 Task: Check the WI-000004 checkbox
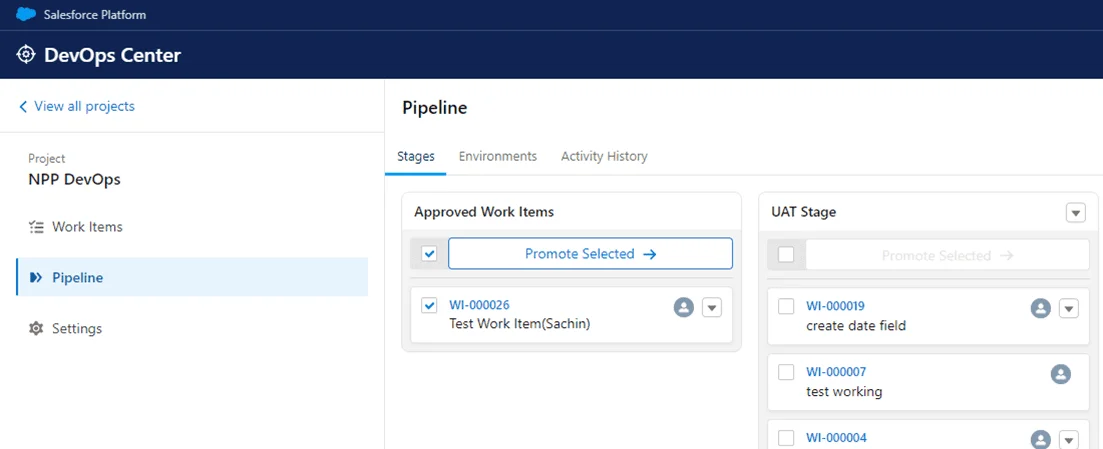(x=786, y=438)
